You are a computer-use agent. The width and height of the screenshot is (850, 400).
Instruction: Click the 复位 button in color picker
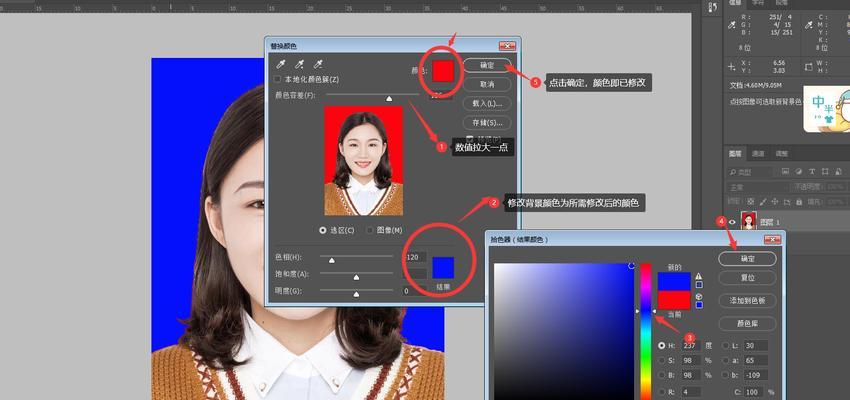[x=748, y=278]
